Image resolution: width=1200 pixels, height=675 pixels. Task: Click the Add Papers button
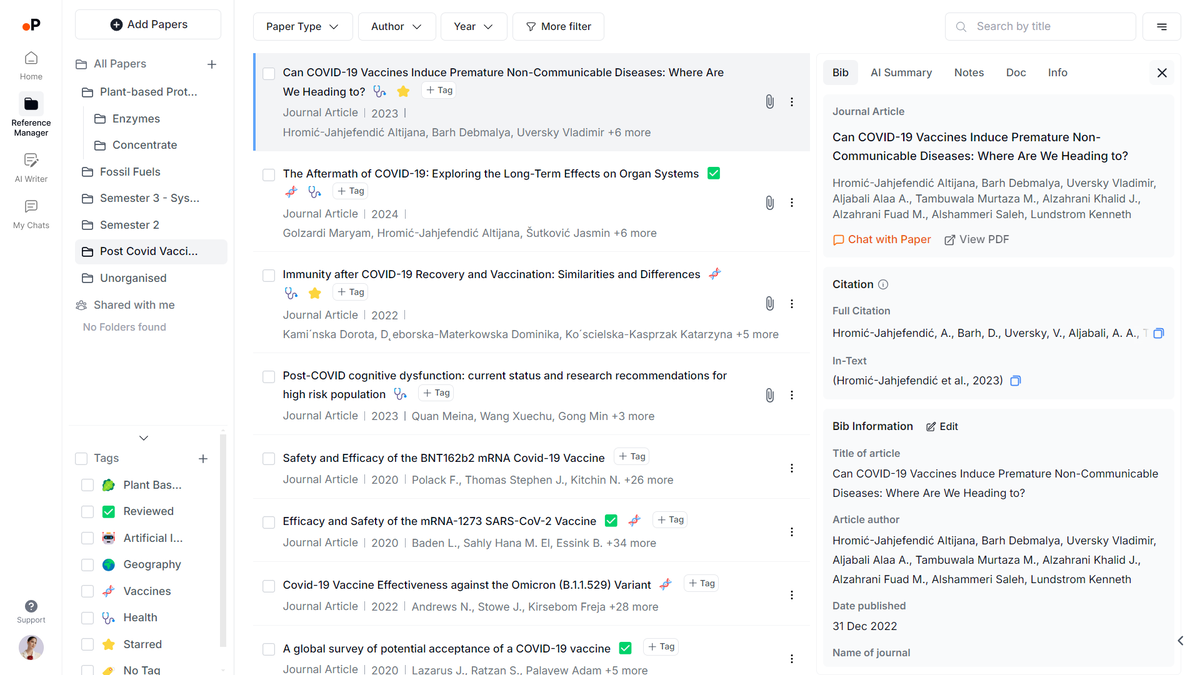147,24
